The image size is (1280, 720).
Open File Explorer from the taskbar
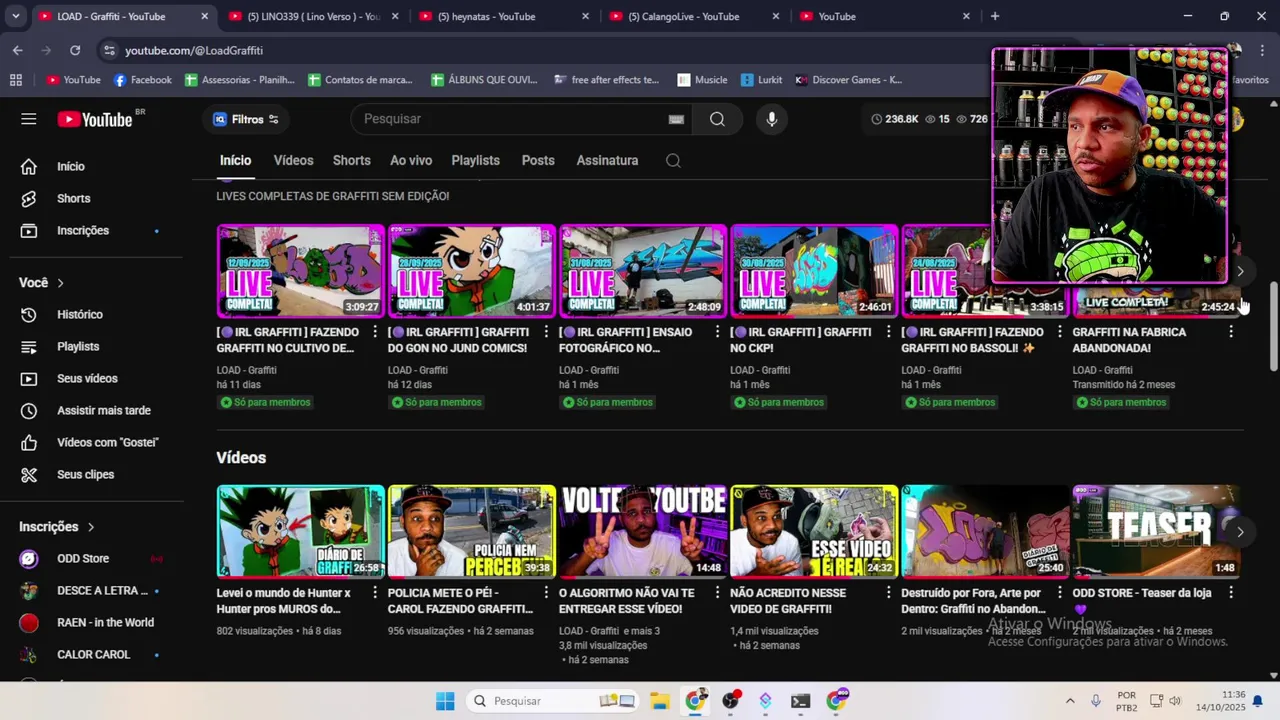[659, 701]
